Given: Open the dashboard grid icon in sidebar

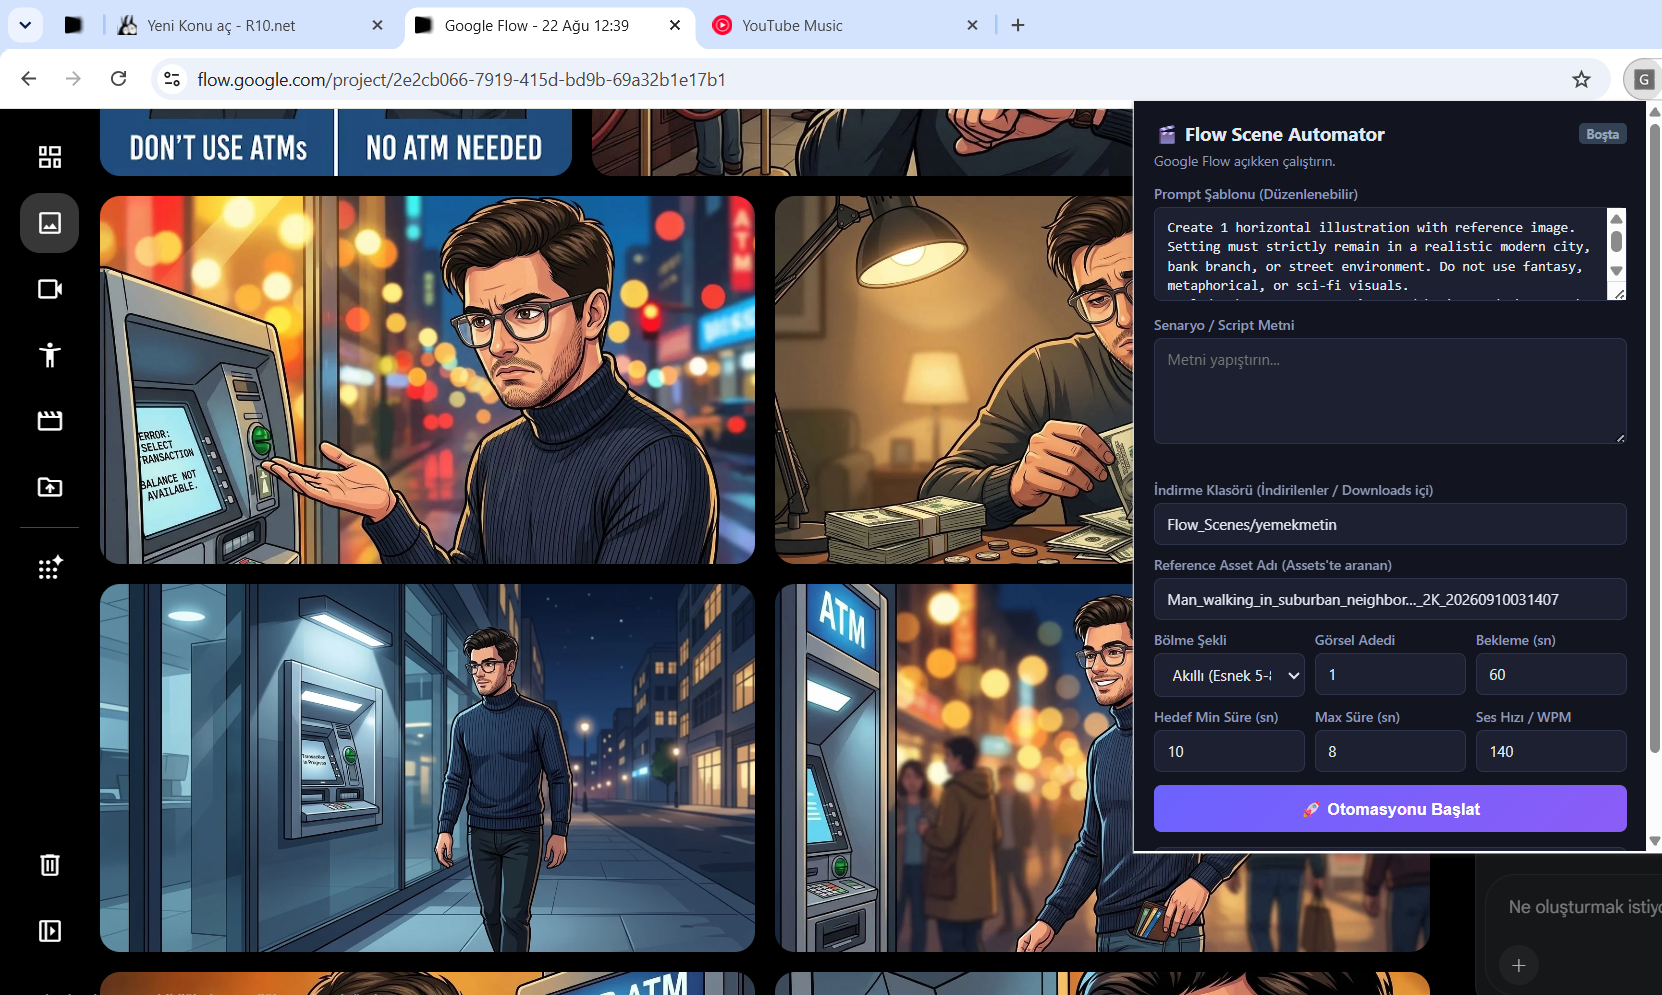Looking at the screenshot, I should pos(49,156).
